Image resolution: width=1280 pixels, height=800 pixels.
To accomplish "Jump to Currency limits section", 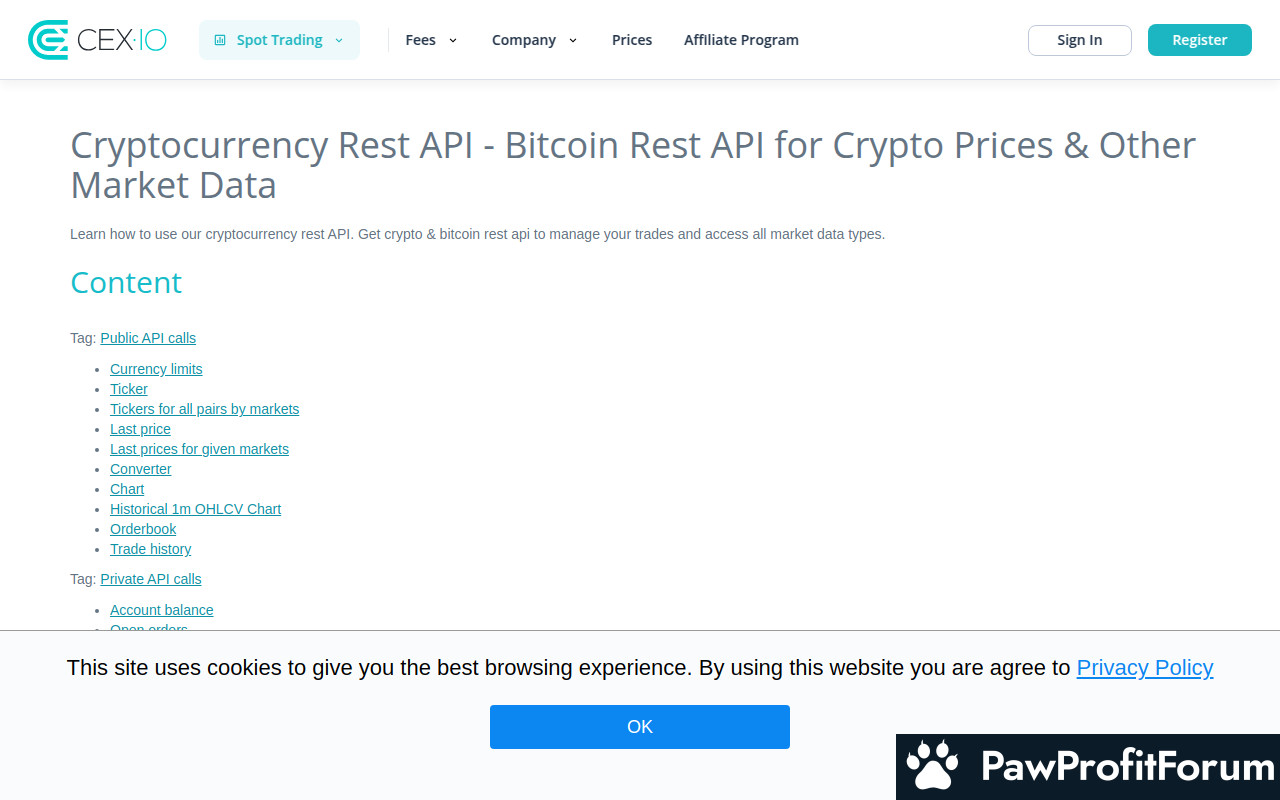I will pos(156,369).
